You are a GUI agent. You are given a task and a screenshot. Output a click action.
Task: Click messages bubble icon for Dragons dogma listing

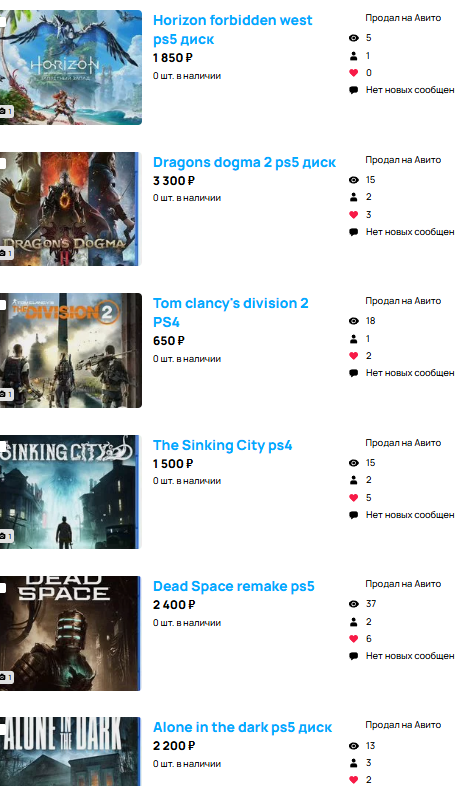point(354,232)
